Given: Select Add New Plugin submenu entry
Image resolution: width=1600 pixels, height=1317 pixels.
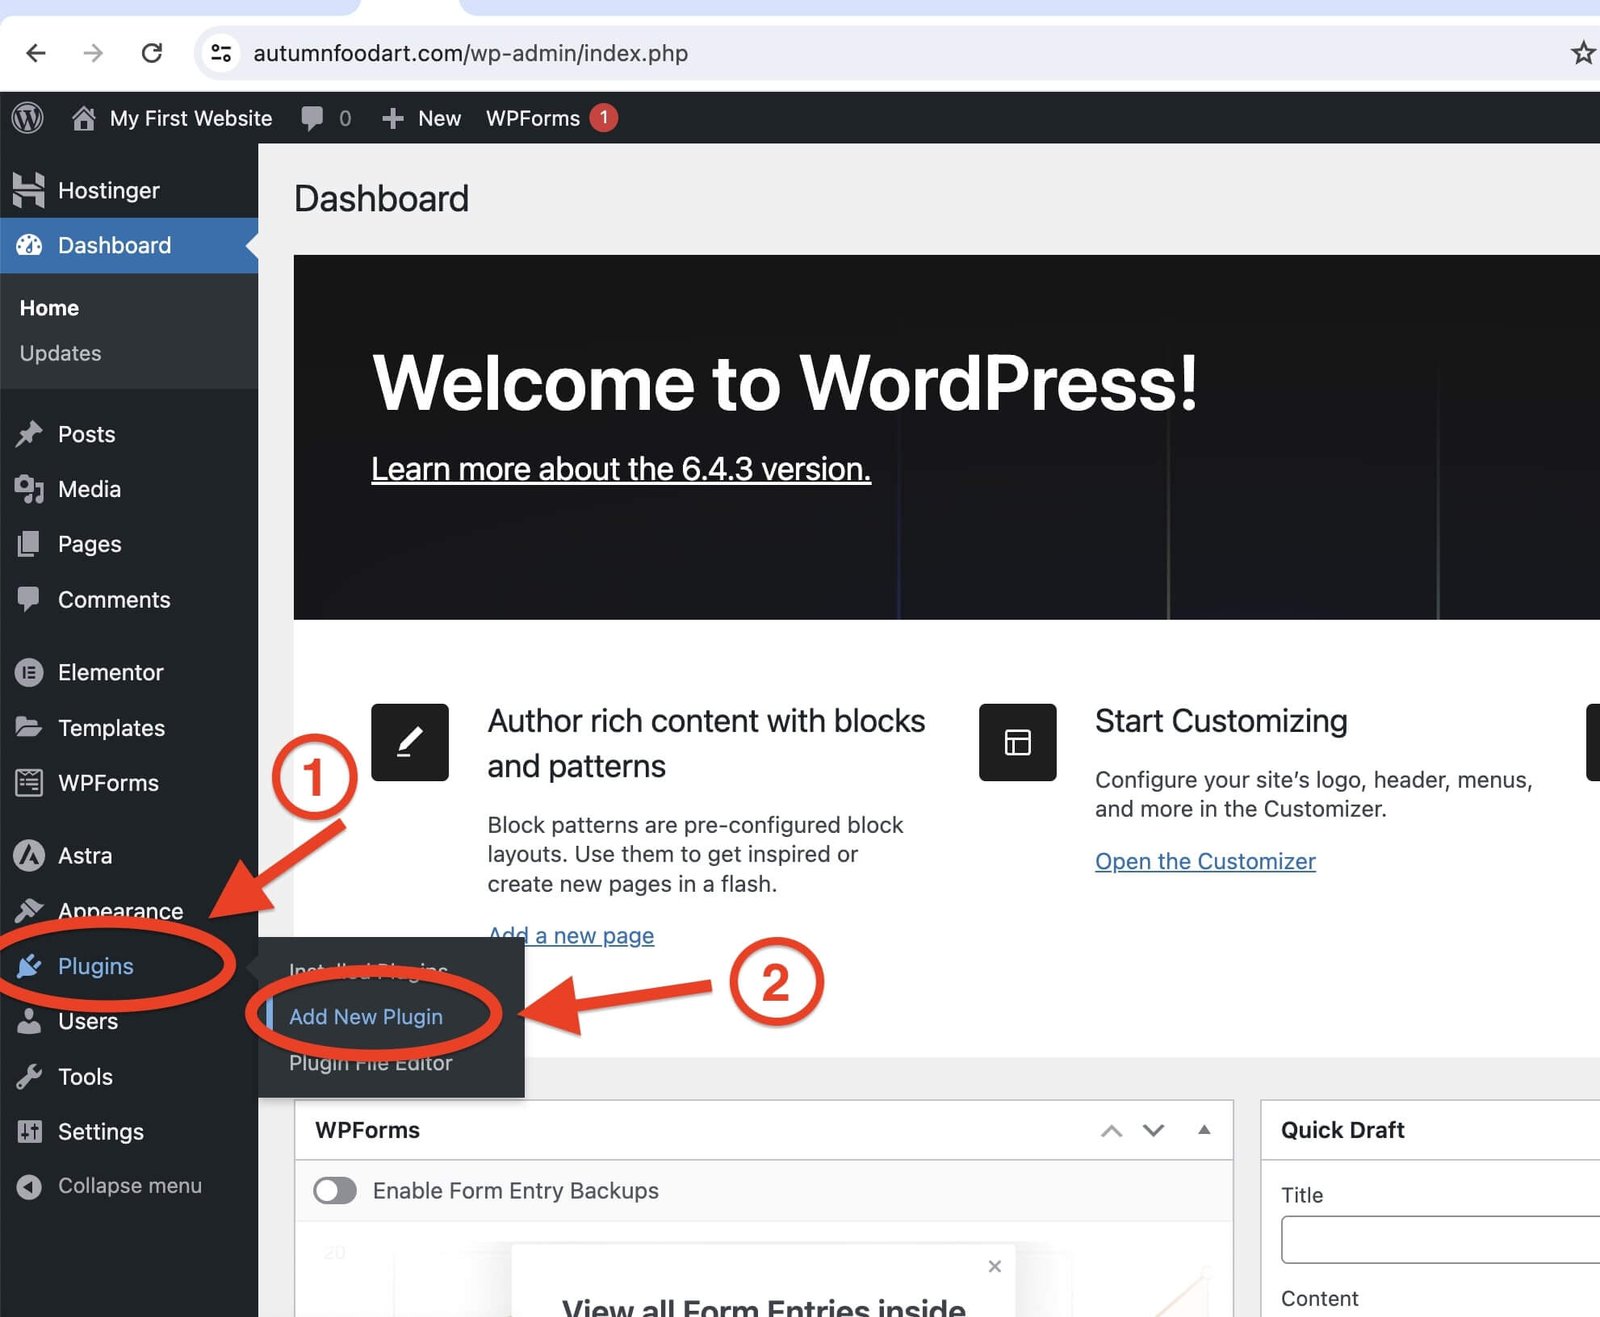Looking at the screenshot, I should pos(366,1016).
